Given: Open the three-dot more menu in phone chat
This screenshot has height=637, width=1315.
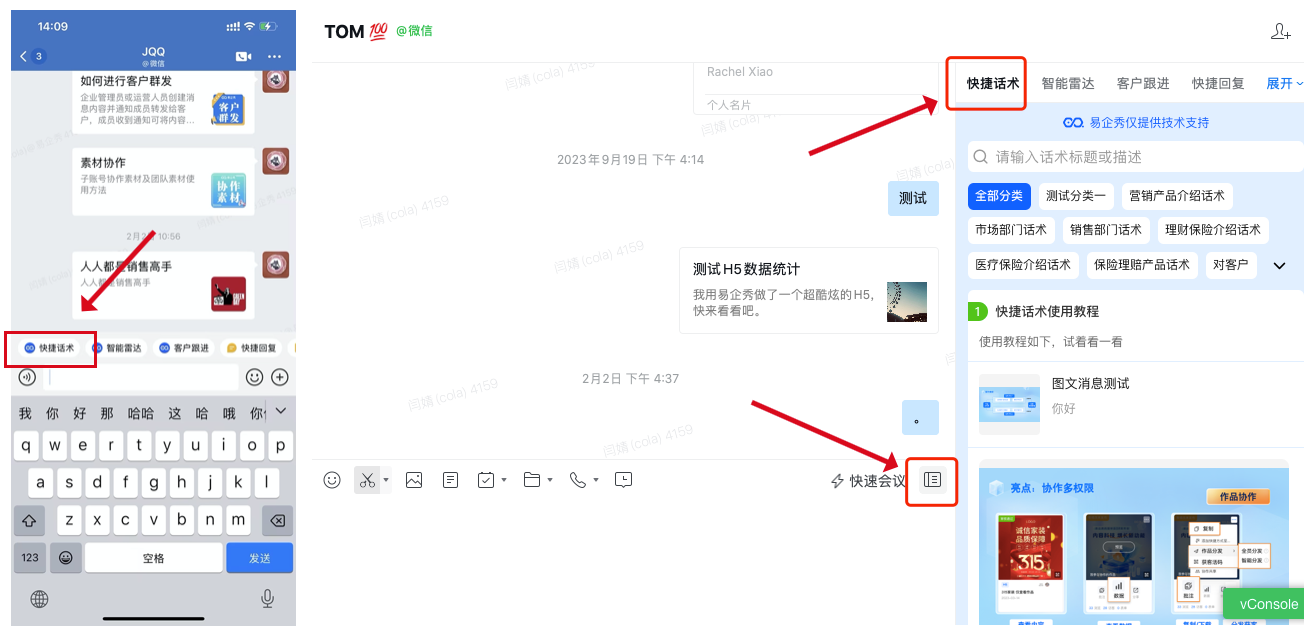Looking at the screenshot, I should [x=275, y=56].
